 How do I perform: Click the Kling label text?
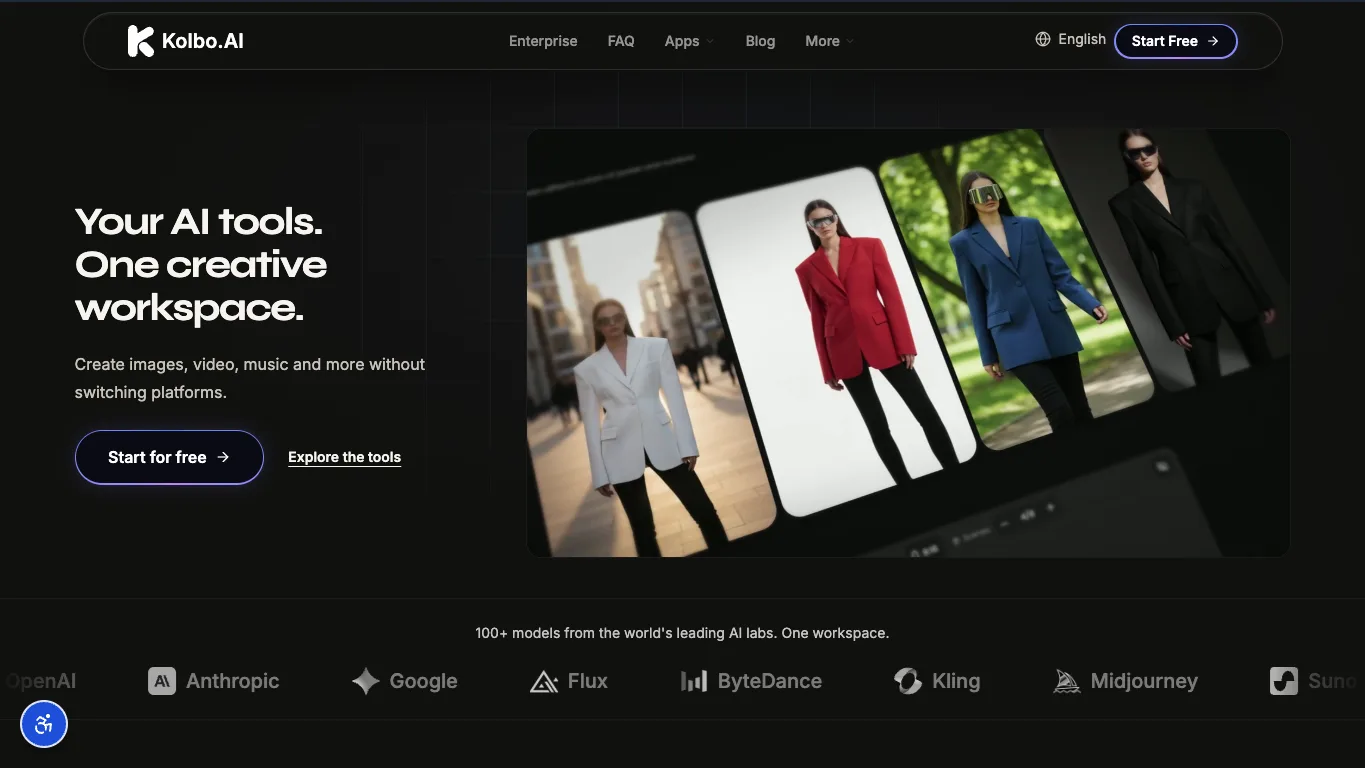[956, 681]
